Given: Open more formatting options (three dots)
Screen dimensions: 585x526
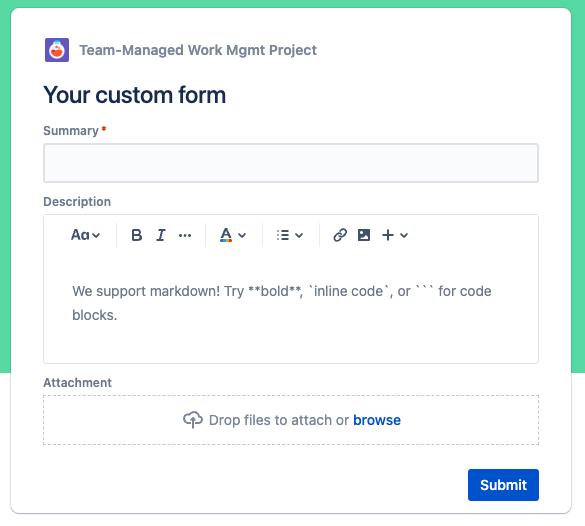Looking at the screenshot, I should click(185, 235).
